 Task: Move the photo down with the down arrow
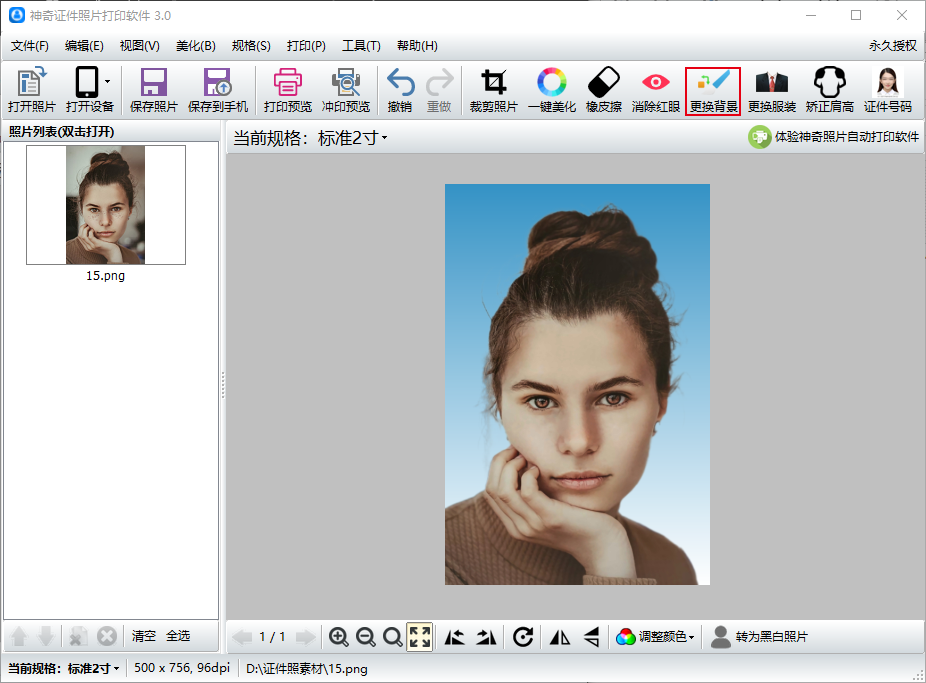pos(45,636)
